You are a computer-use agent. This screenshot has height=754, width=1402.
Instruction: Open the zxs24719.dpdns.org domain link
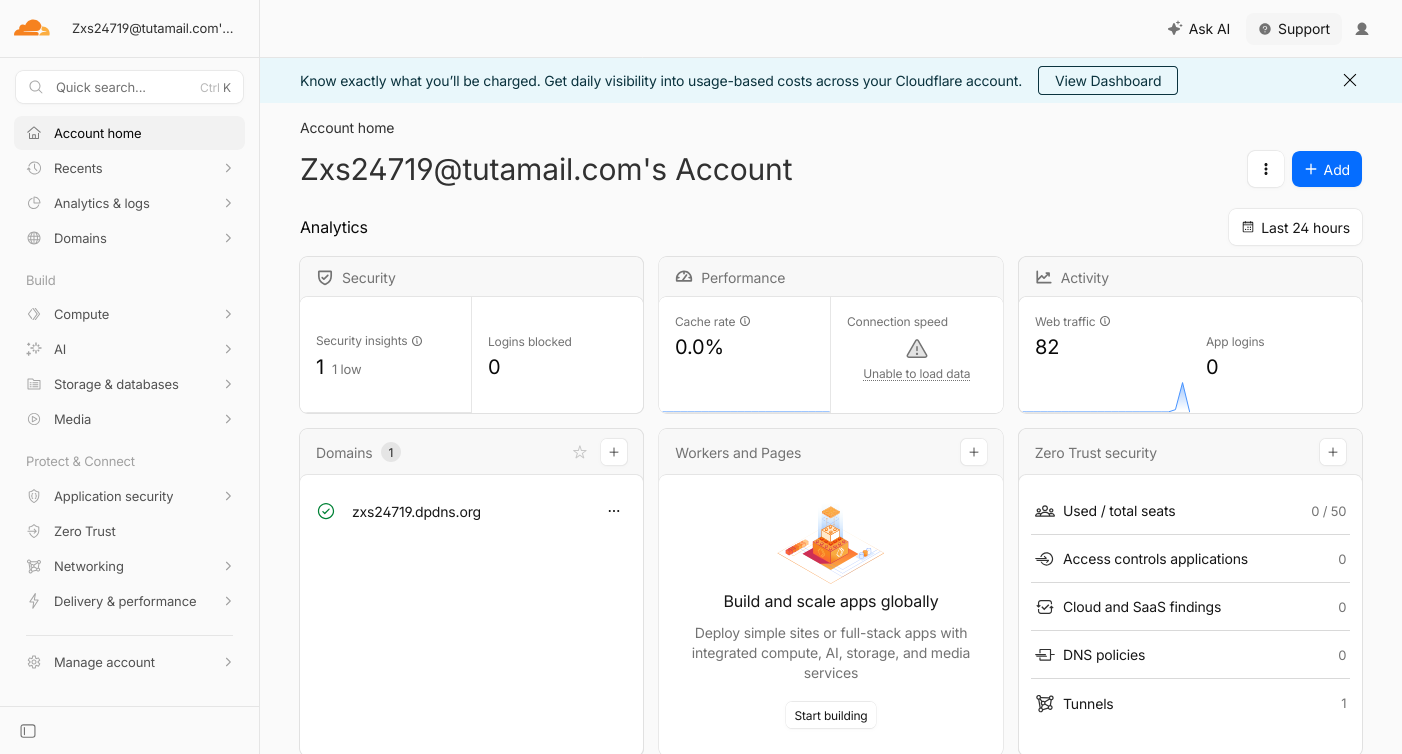416,512
